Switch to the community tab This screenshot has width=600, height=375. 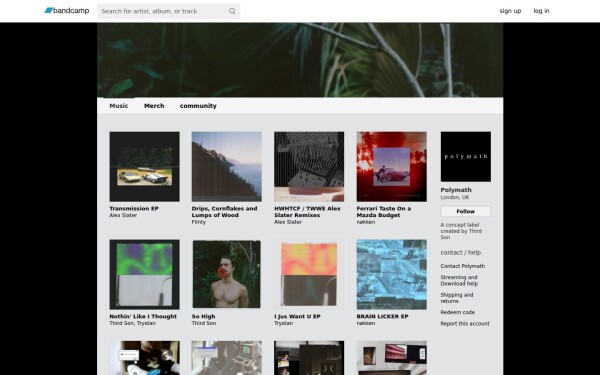click(198, 106)
